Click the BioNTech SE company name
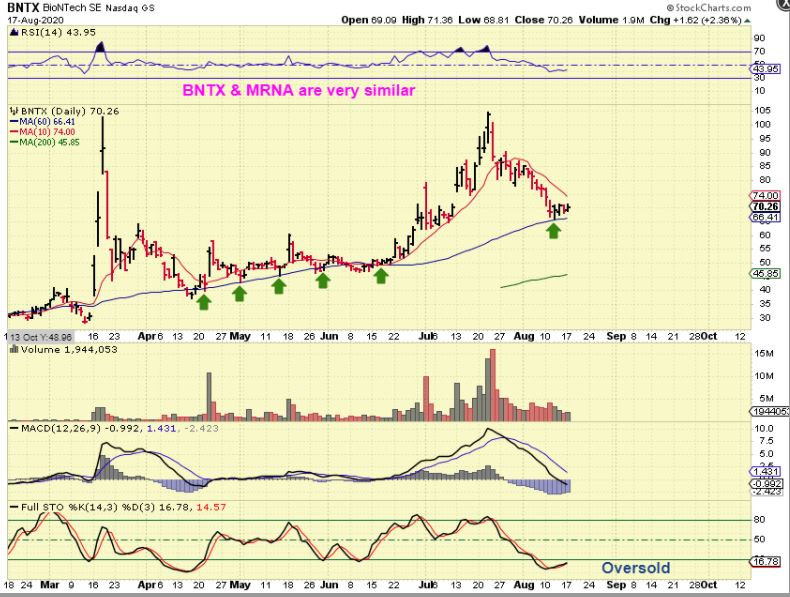790x597 pixels. pos(73,9)
